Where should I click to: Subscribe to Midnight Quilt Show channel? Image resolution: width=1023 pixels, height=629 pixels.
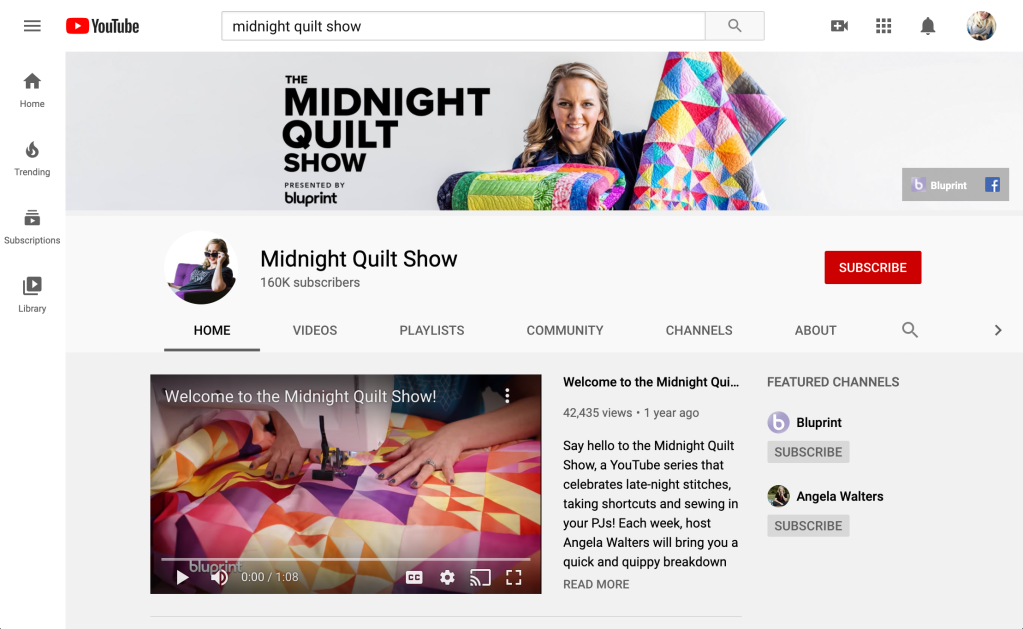click(x=872, y=268)
